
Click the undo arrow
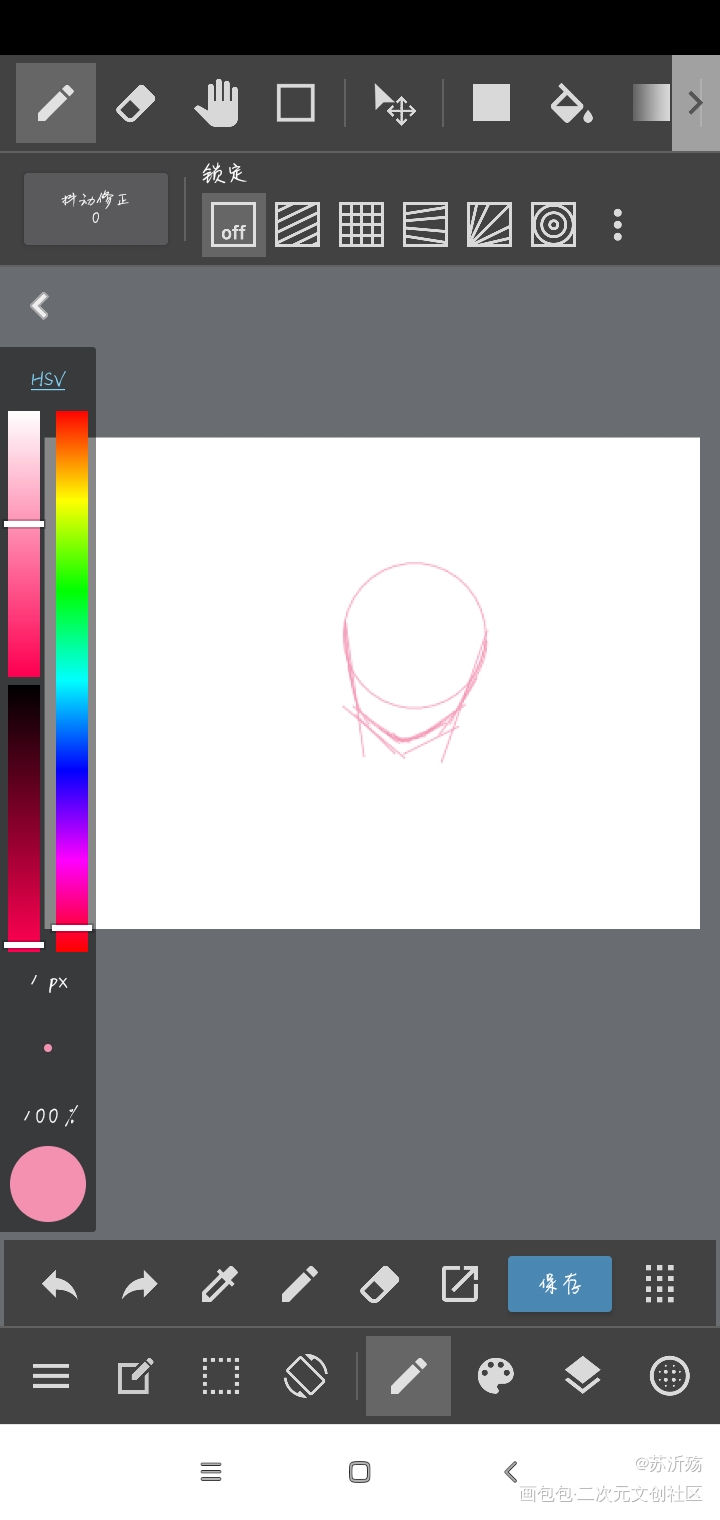coord(60,1284)
